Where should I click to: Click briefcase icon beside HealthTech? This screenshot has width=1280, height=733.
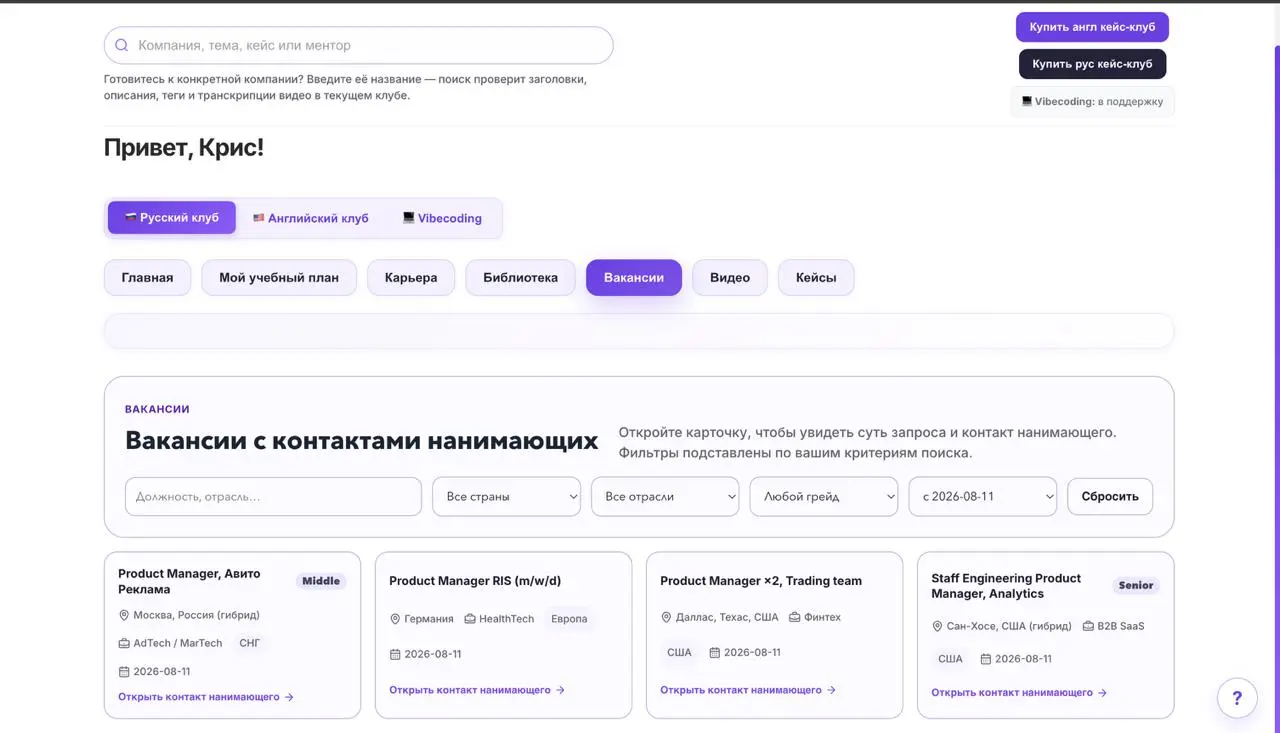(x=470, y=619)
